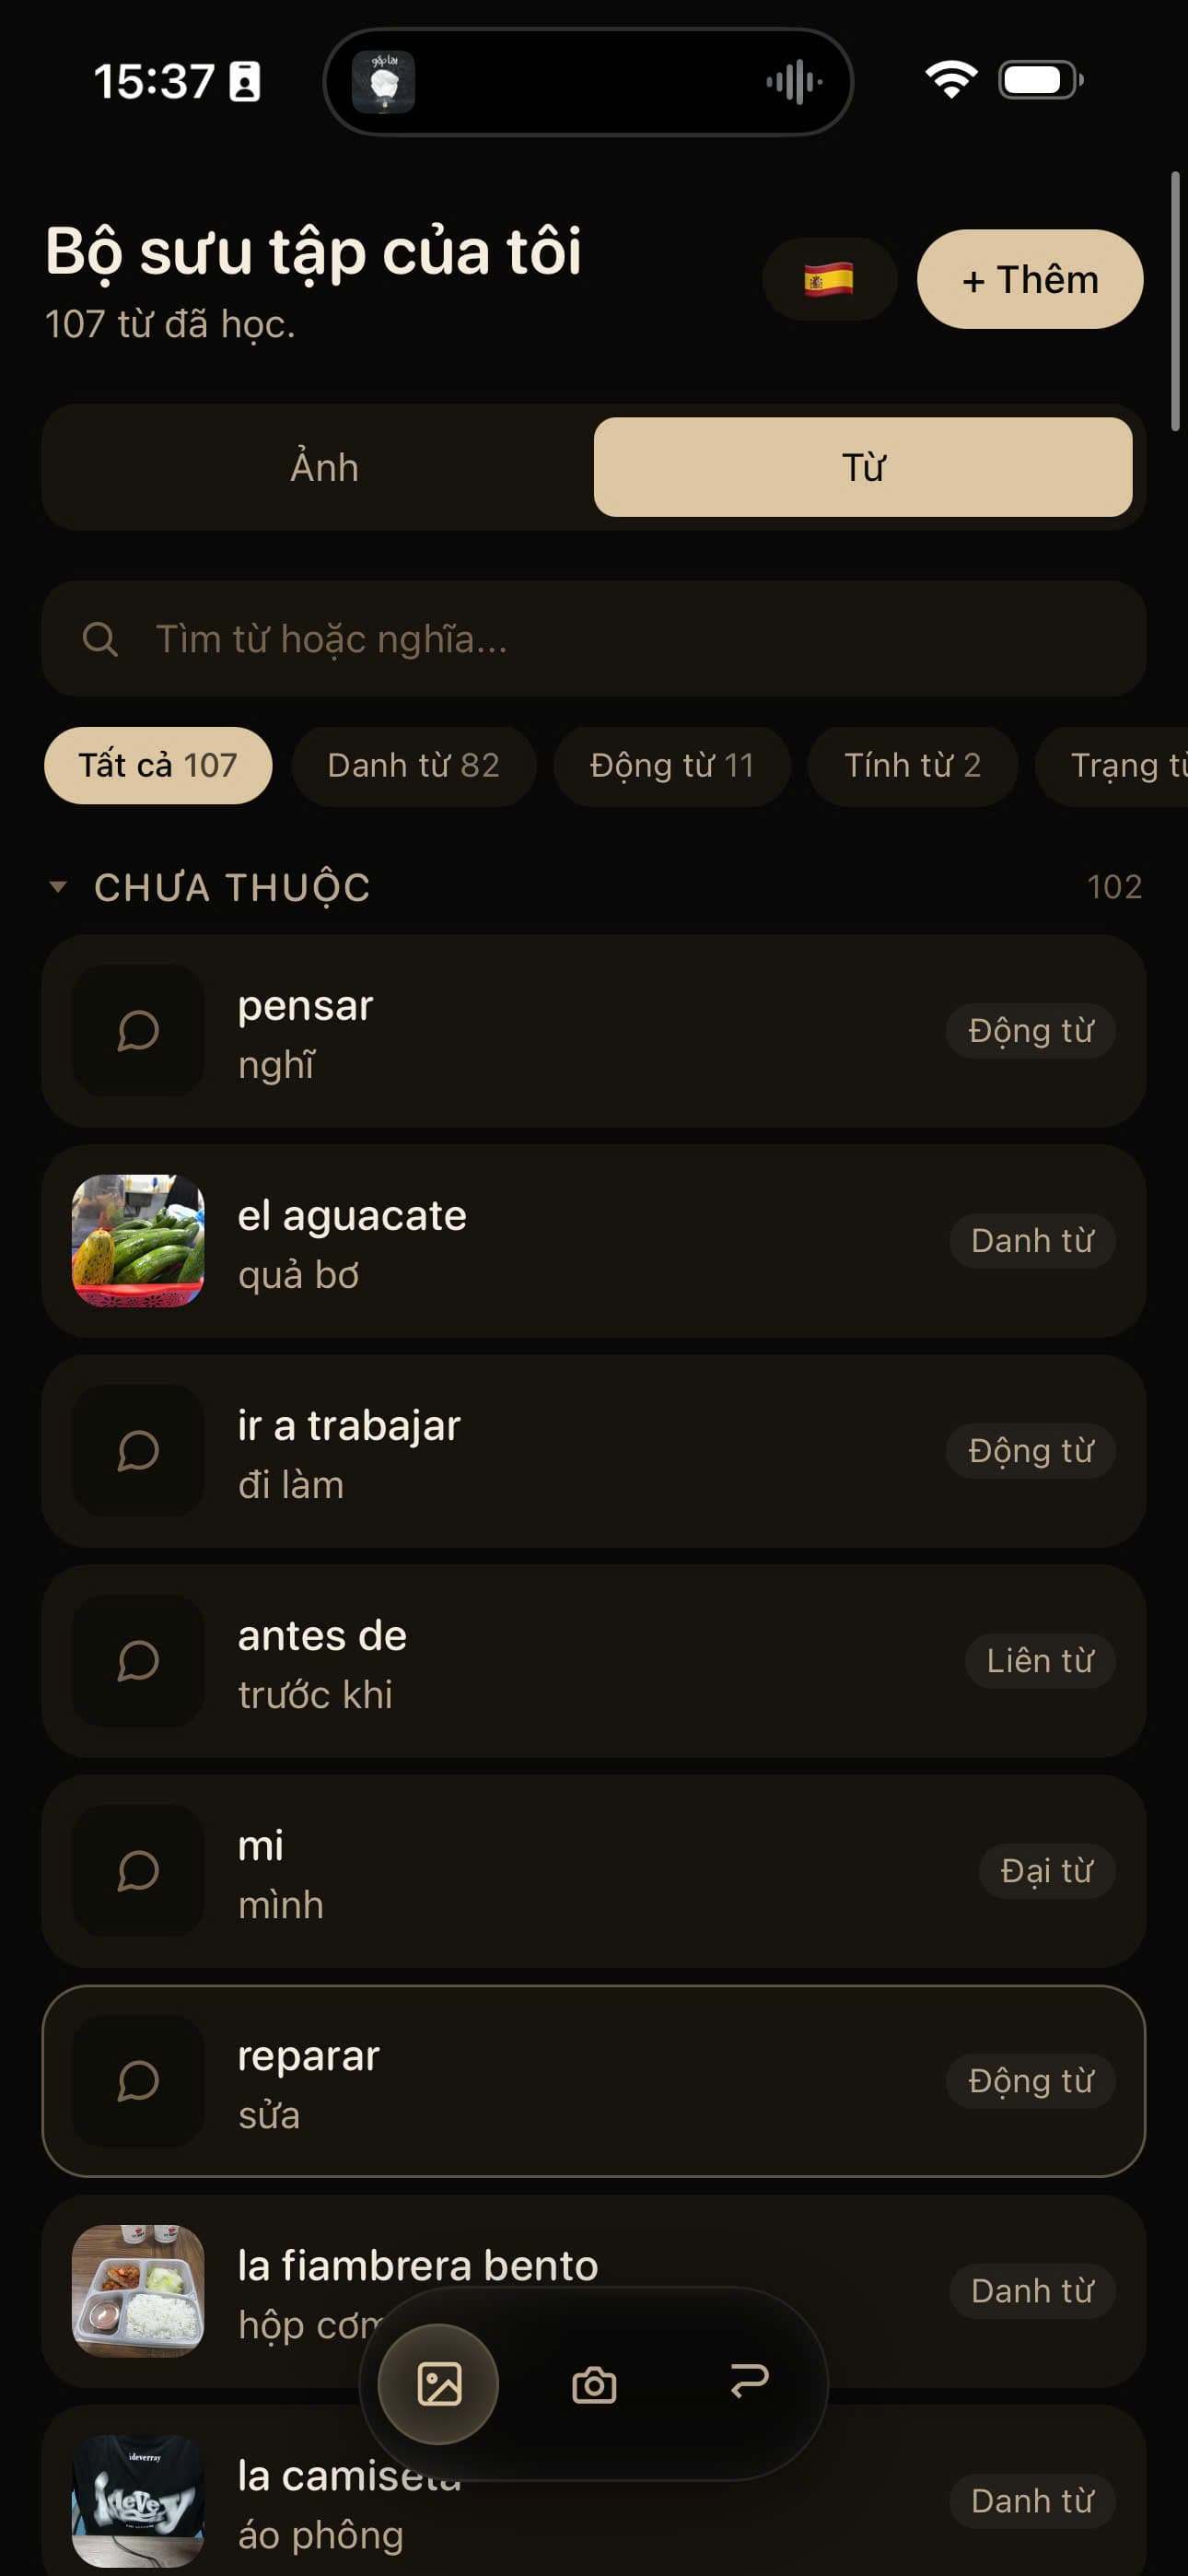Open the Spanish flag language selector
The height and width of the screenshot is (2576, 1188).
coord(829,279)
